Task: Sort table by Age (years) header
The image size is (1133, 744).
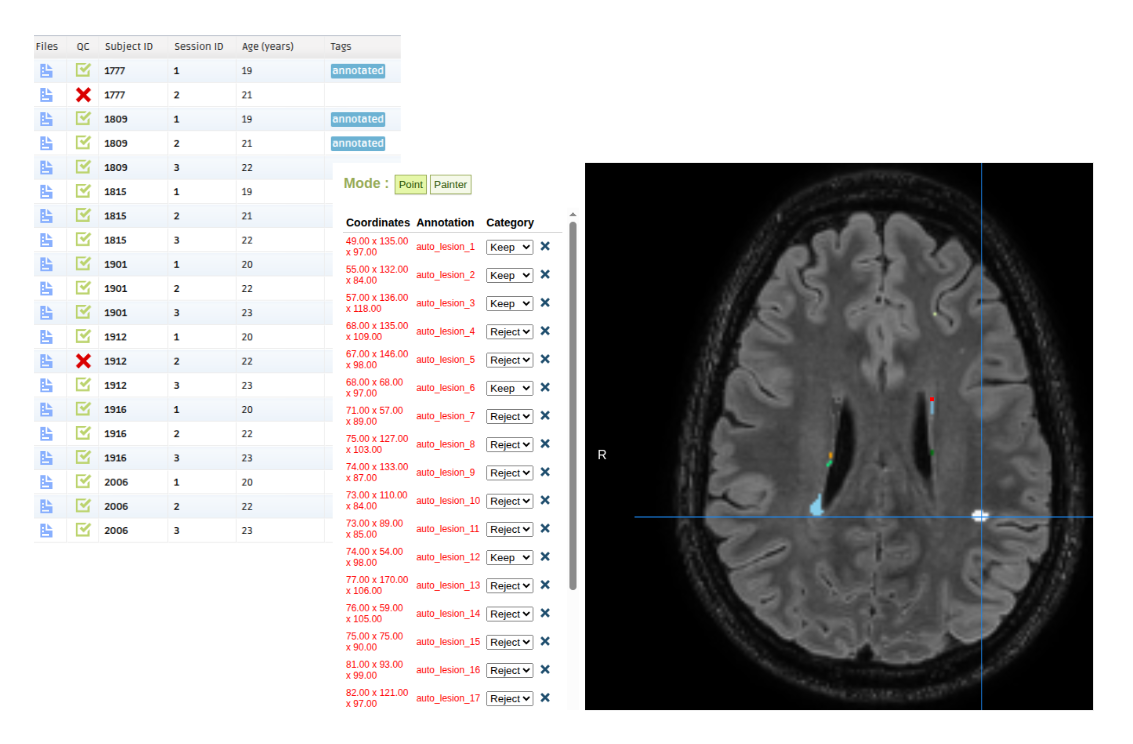Action: (267, 46)
